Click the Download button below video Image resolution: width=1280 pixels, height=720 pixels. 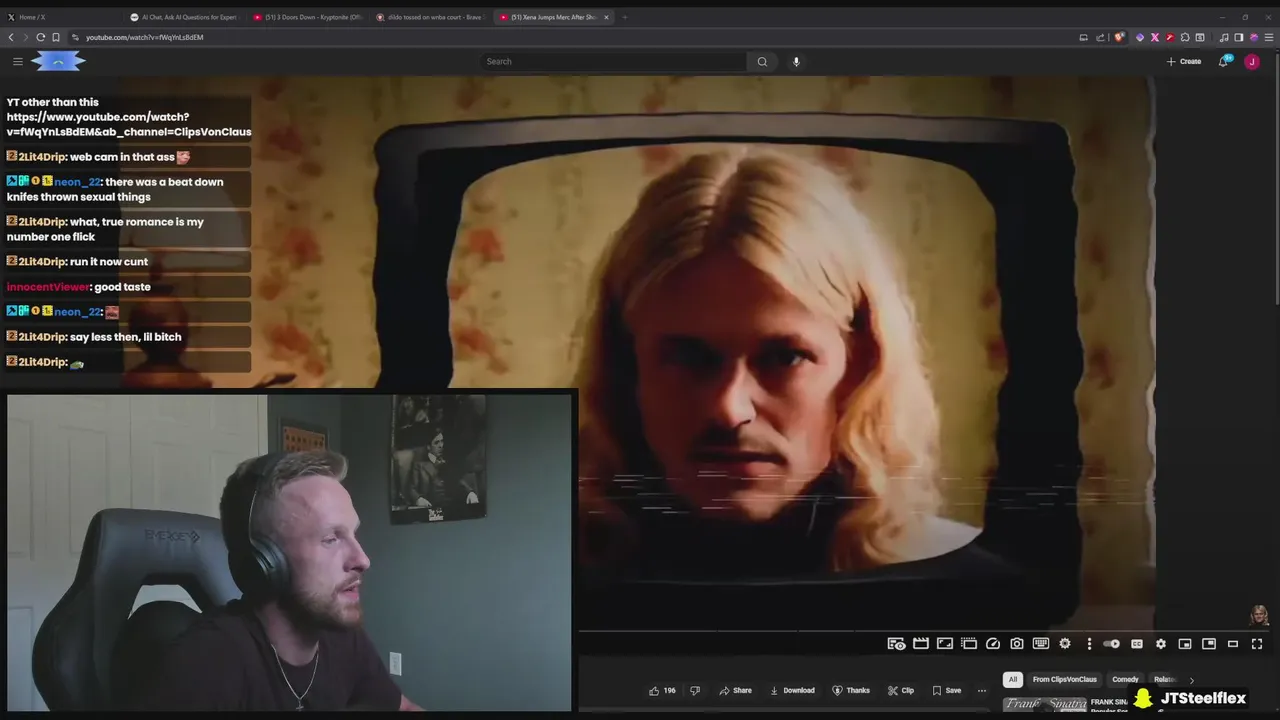(792, 690)
